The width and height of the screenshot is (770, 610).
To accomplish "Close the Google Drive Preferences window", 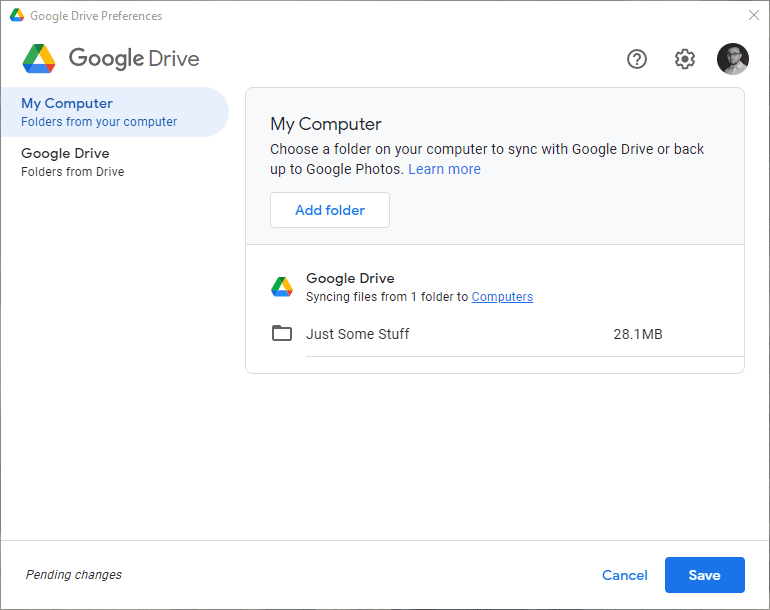I will [x=754, y=15].
